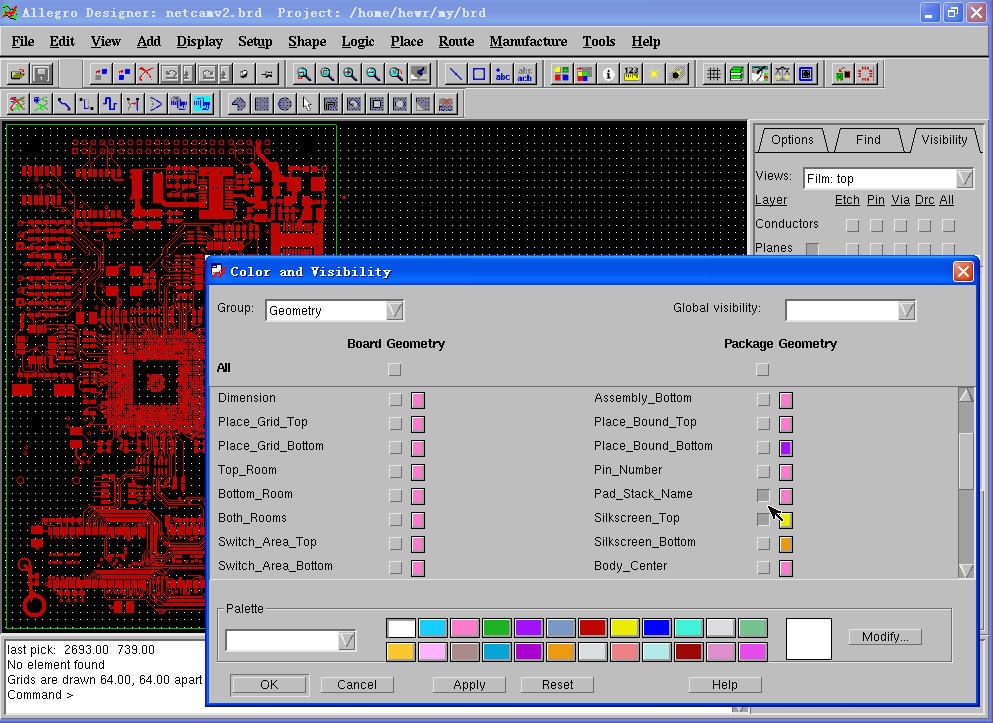The height and width of the screenshot is (723, 993).
Task: Select the Add Rectangle tool icon
Action: (479, 74)
